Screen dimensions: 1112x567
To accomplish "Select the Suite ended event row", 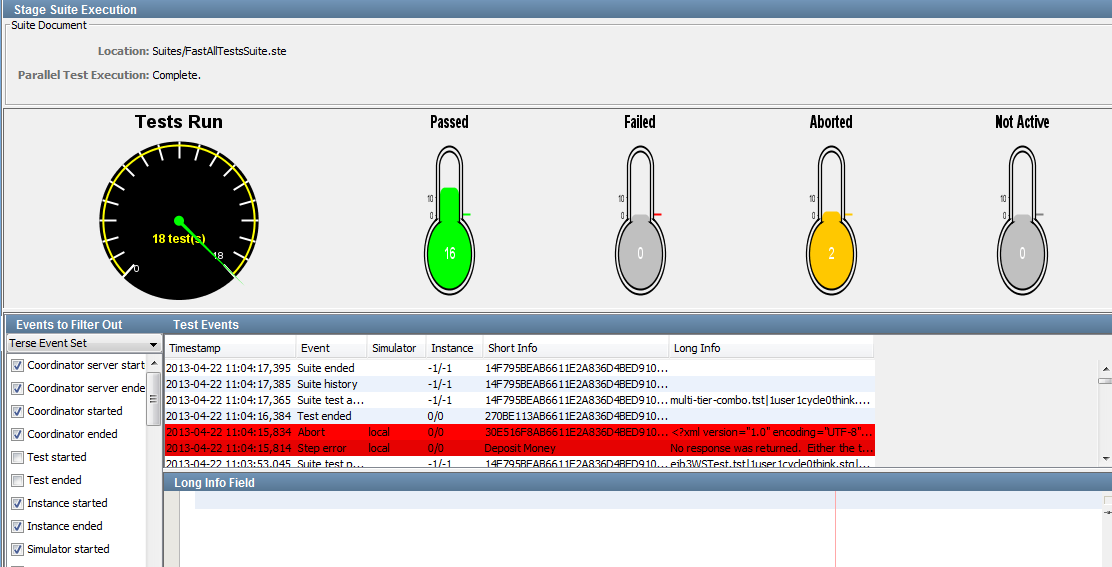I will pos(518,368).
